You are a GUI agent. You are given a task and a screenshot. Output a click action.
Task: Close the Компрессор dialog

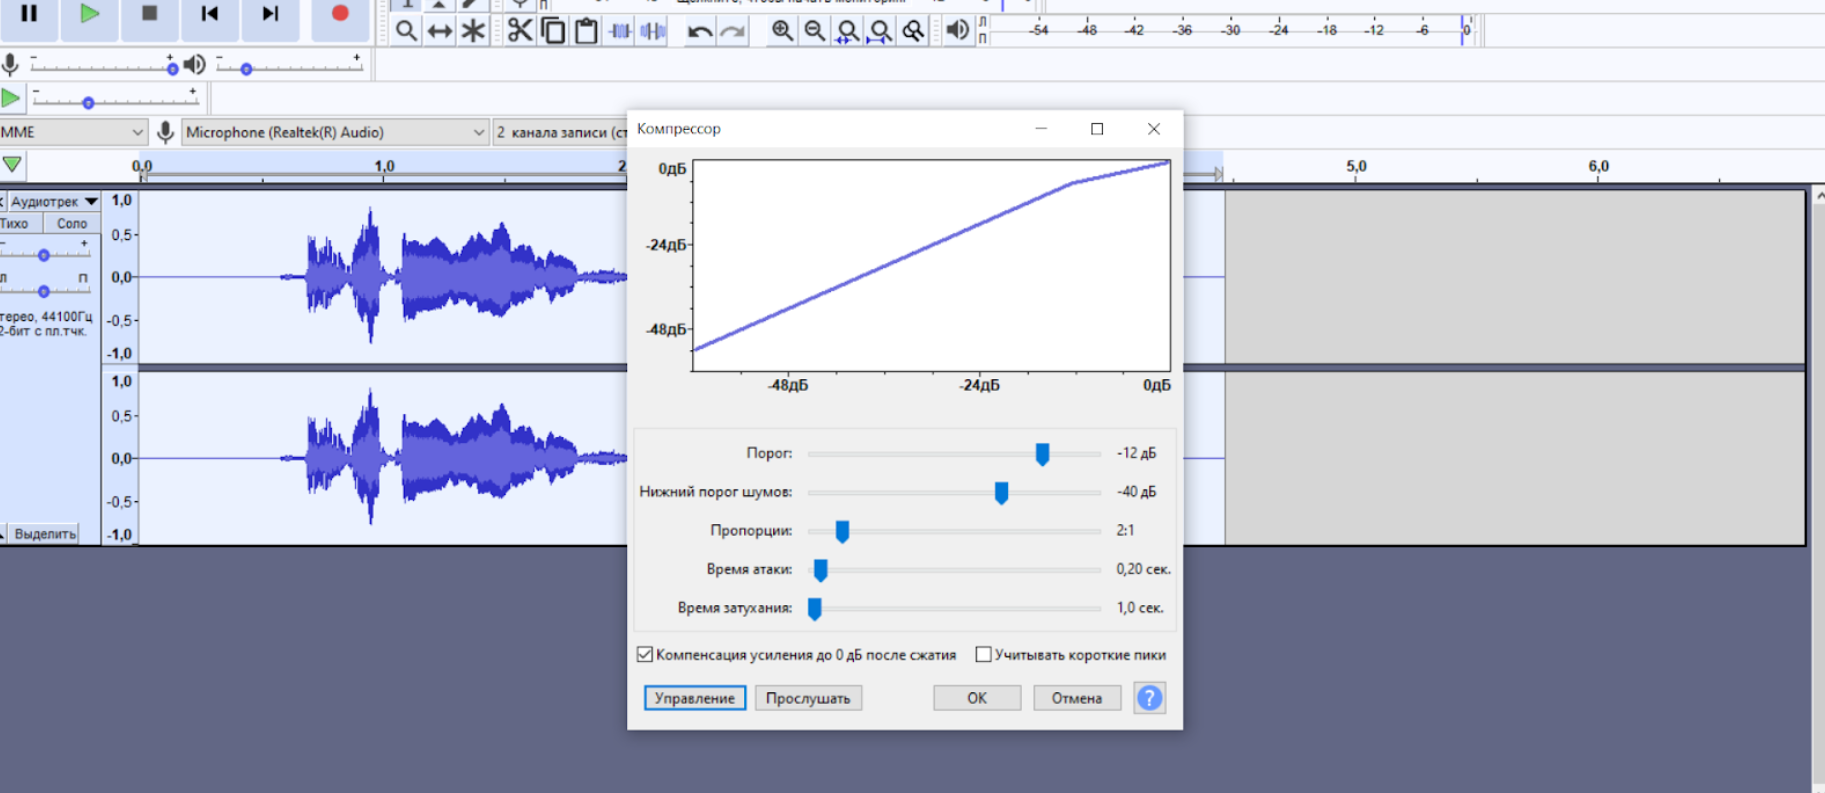[1154, 129]
